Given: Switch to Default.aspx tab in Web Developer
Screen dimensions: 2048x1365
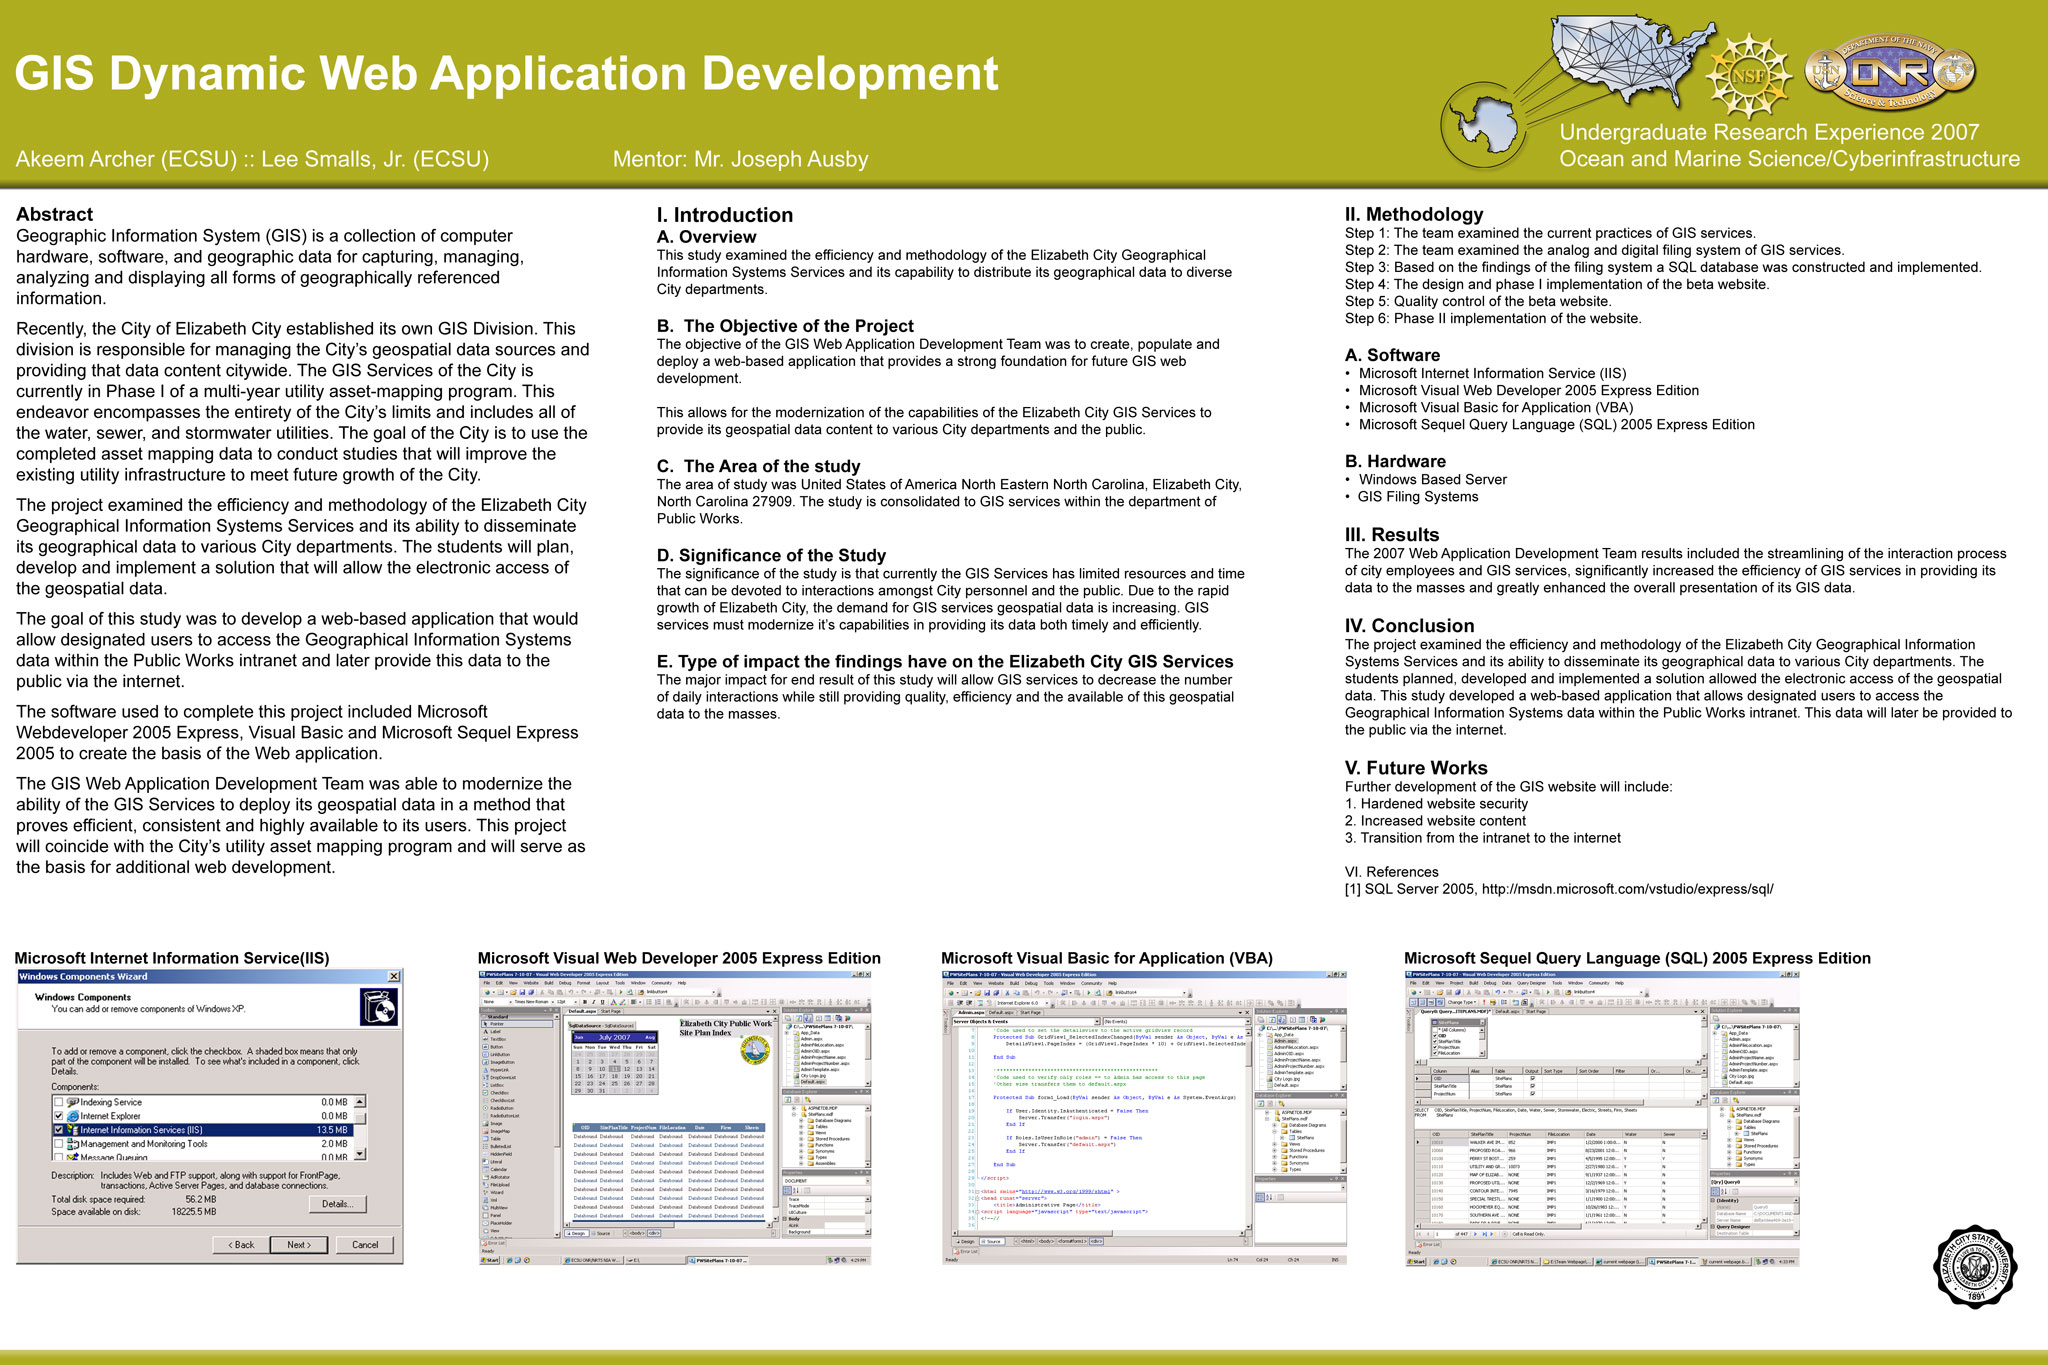Looking at the screenshot, I should coord(582,1011).
